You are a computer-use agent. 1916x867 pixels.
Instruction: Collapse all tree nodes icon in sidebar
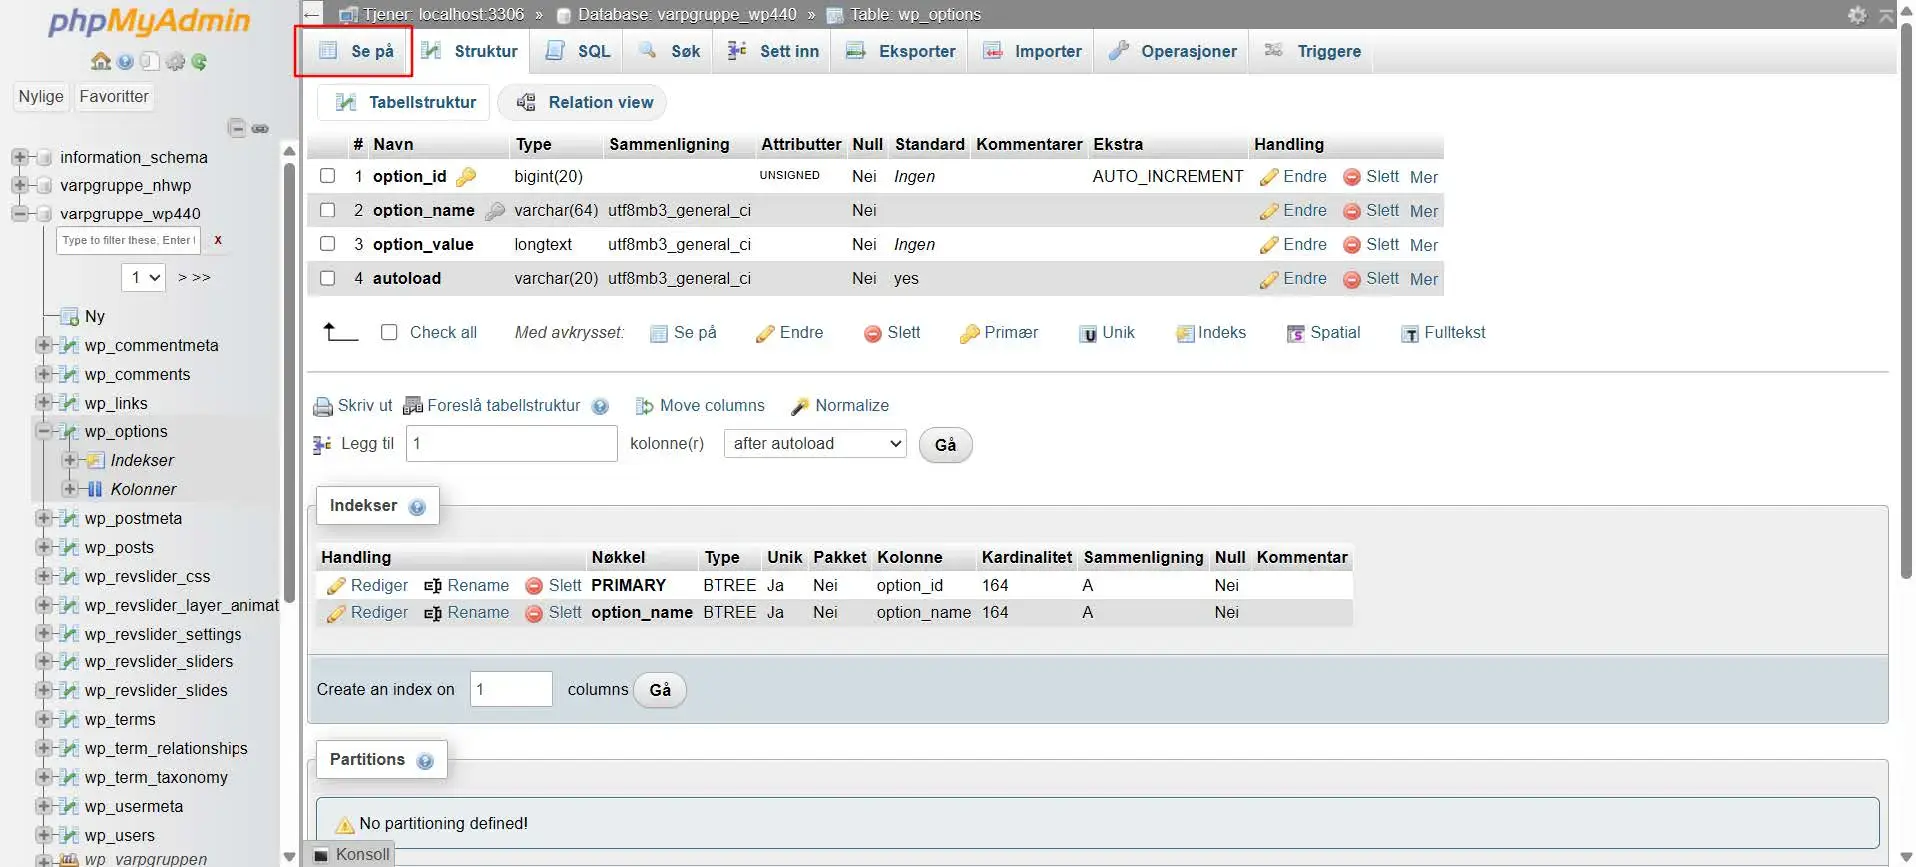237,128
